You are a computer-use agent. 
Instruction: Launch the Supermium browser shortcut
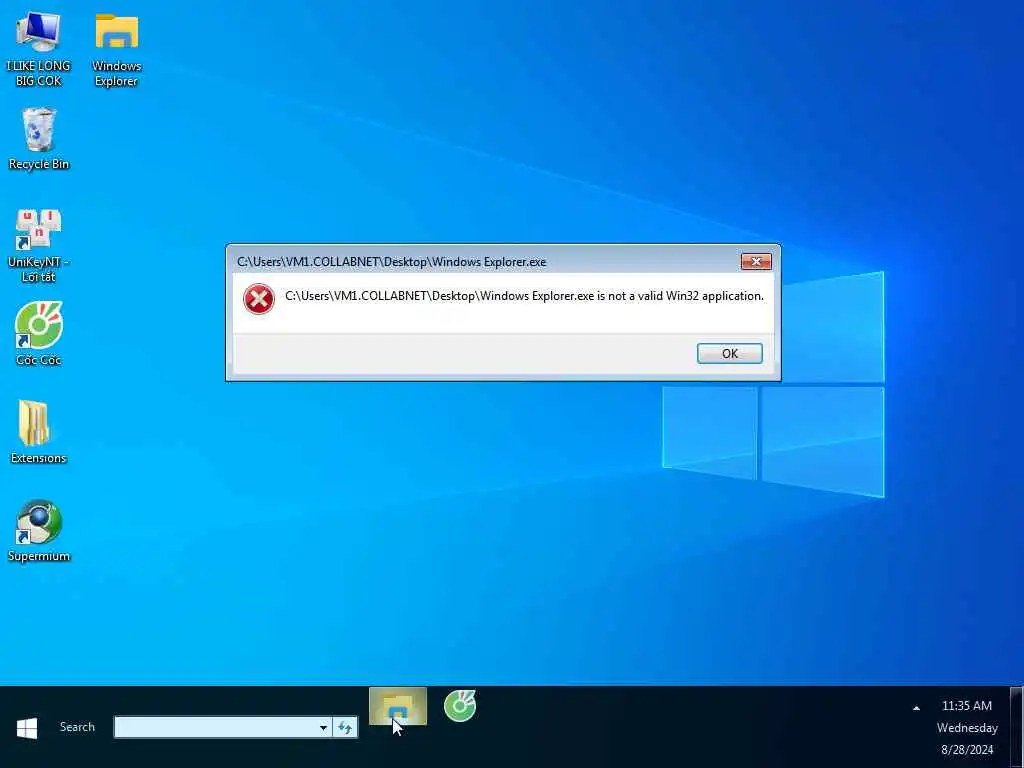point(39,530)
